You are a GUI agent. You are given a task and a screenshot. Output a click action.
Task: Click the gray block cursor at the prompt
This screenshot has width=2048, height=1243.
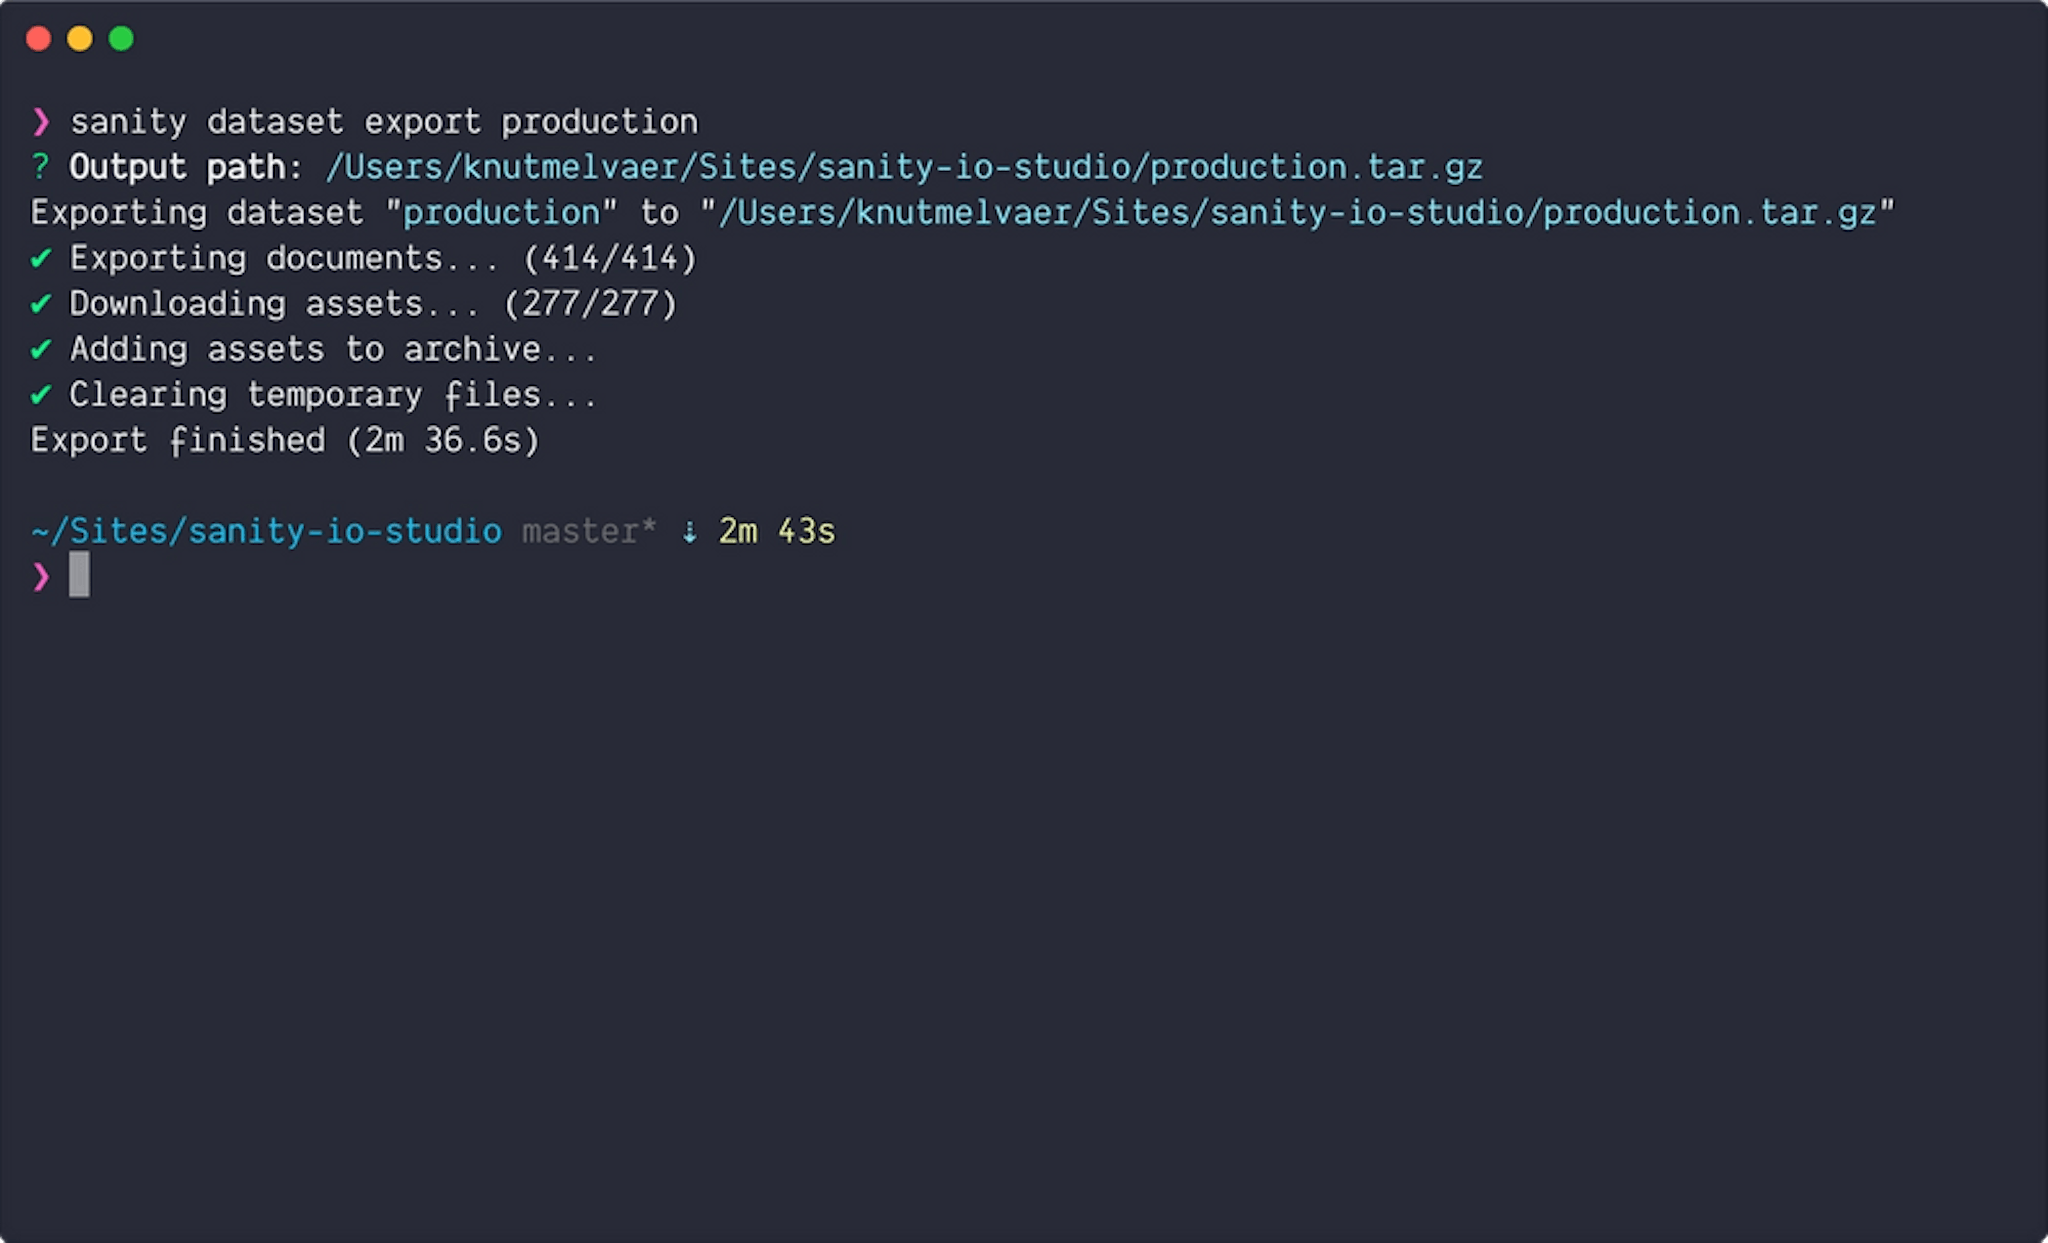[79, 575]
